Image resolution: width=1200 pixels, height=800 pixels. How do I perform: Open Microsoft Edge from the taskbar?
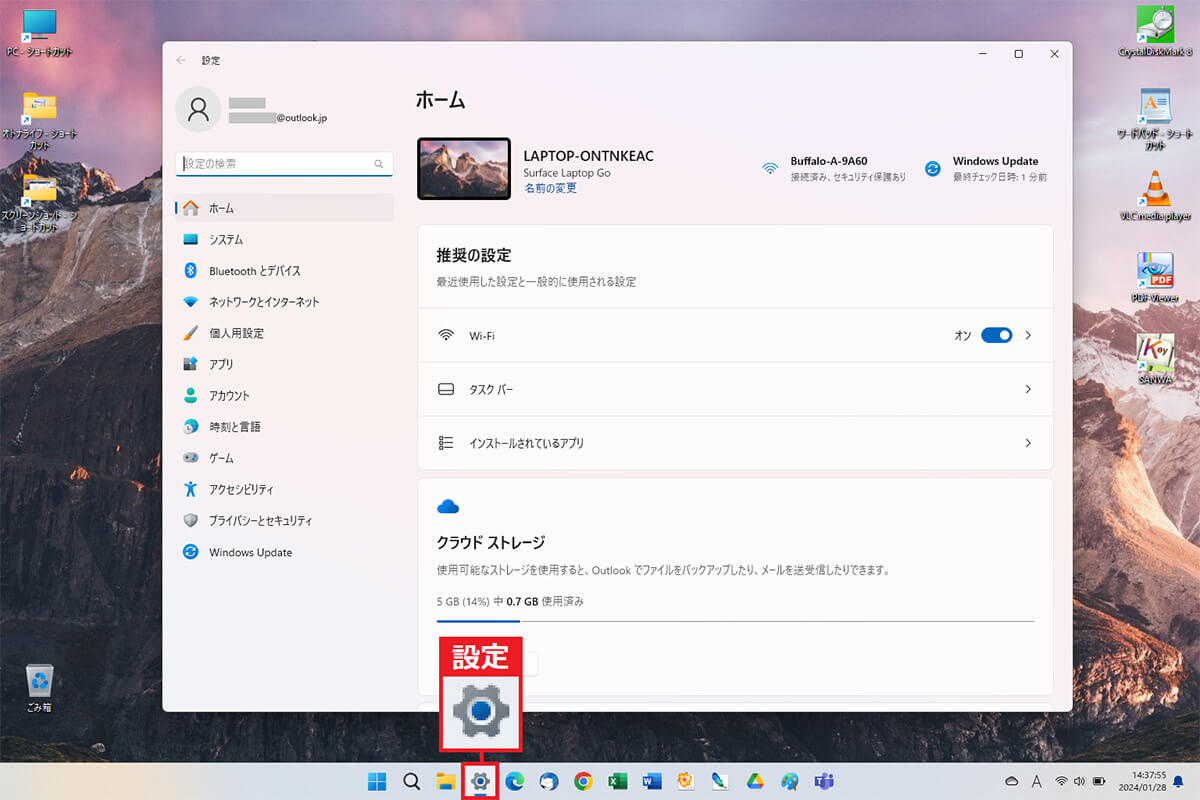pos(515,781)
